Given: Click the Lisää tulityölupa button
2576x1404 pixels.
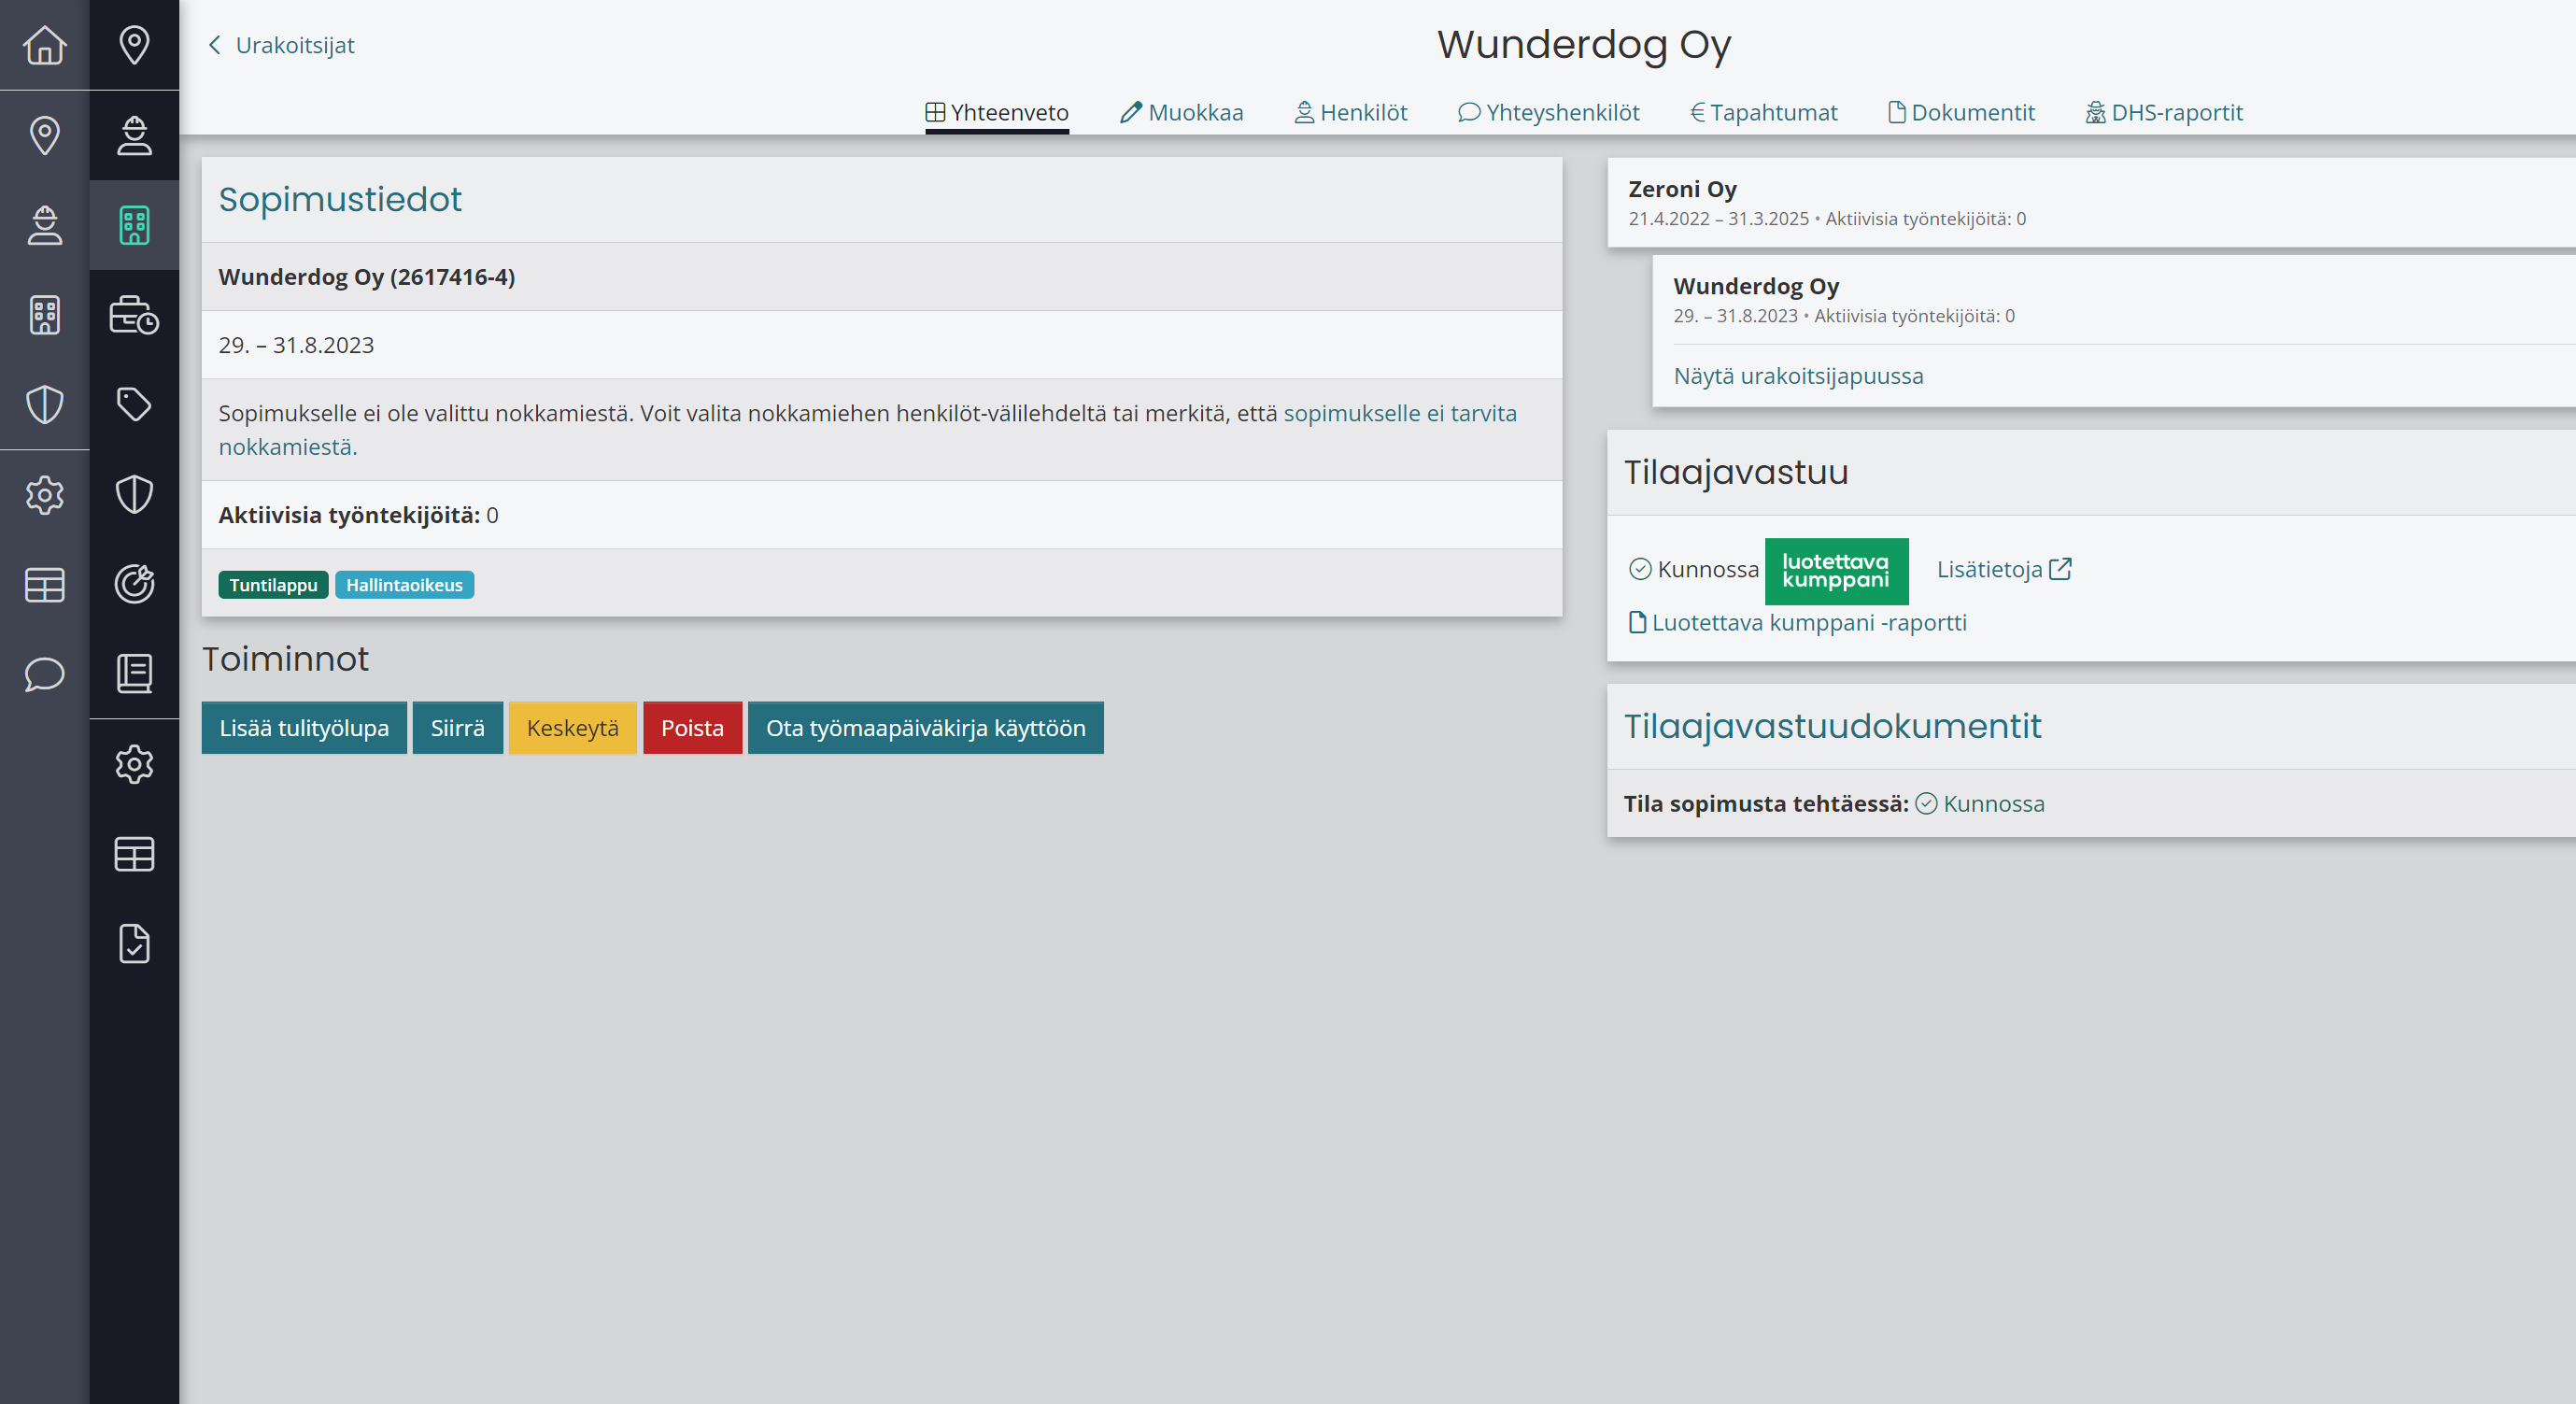Looking at the screenshot, I should coord(304,728).
